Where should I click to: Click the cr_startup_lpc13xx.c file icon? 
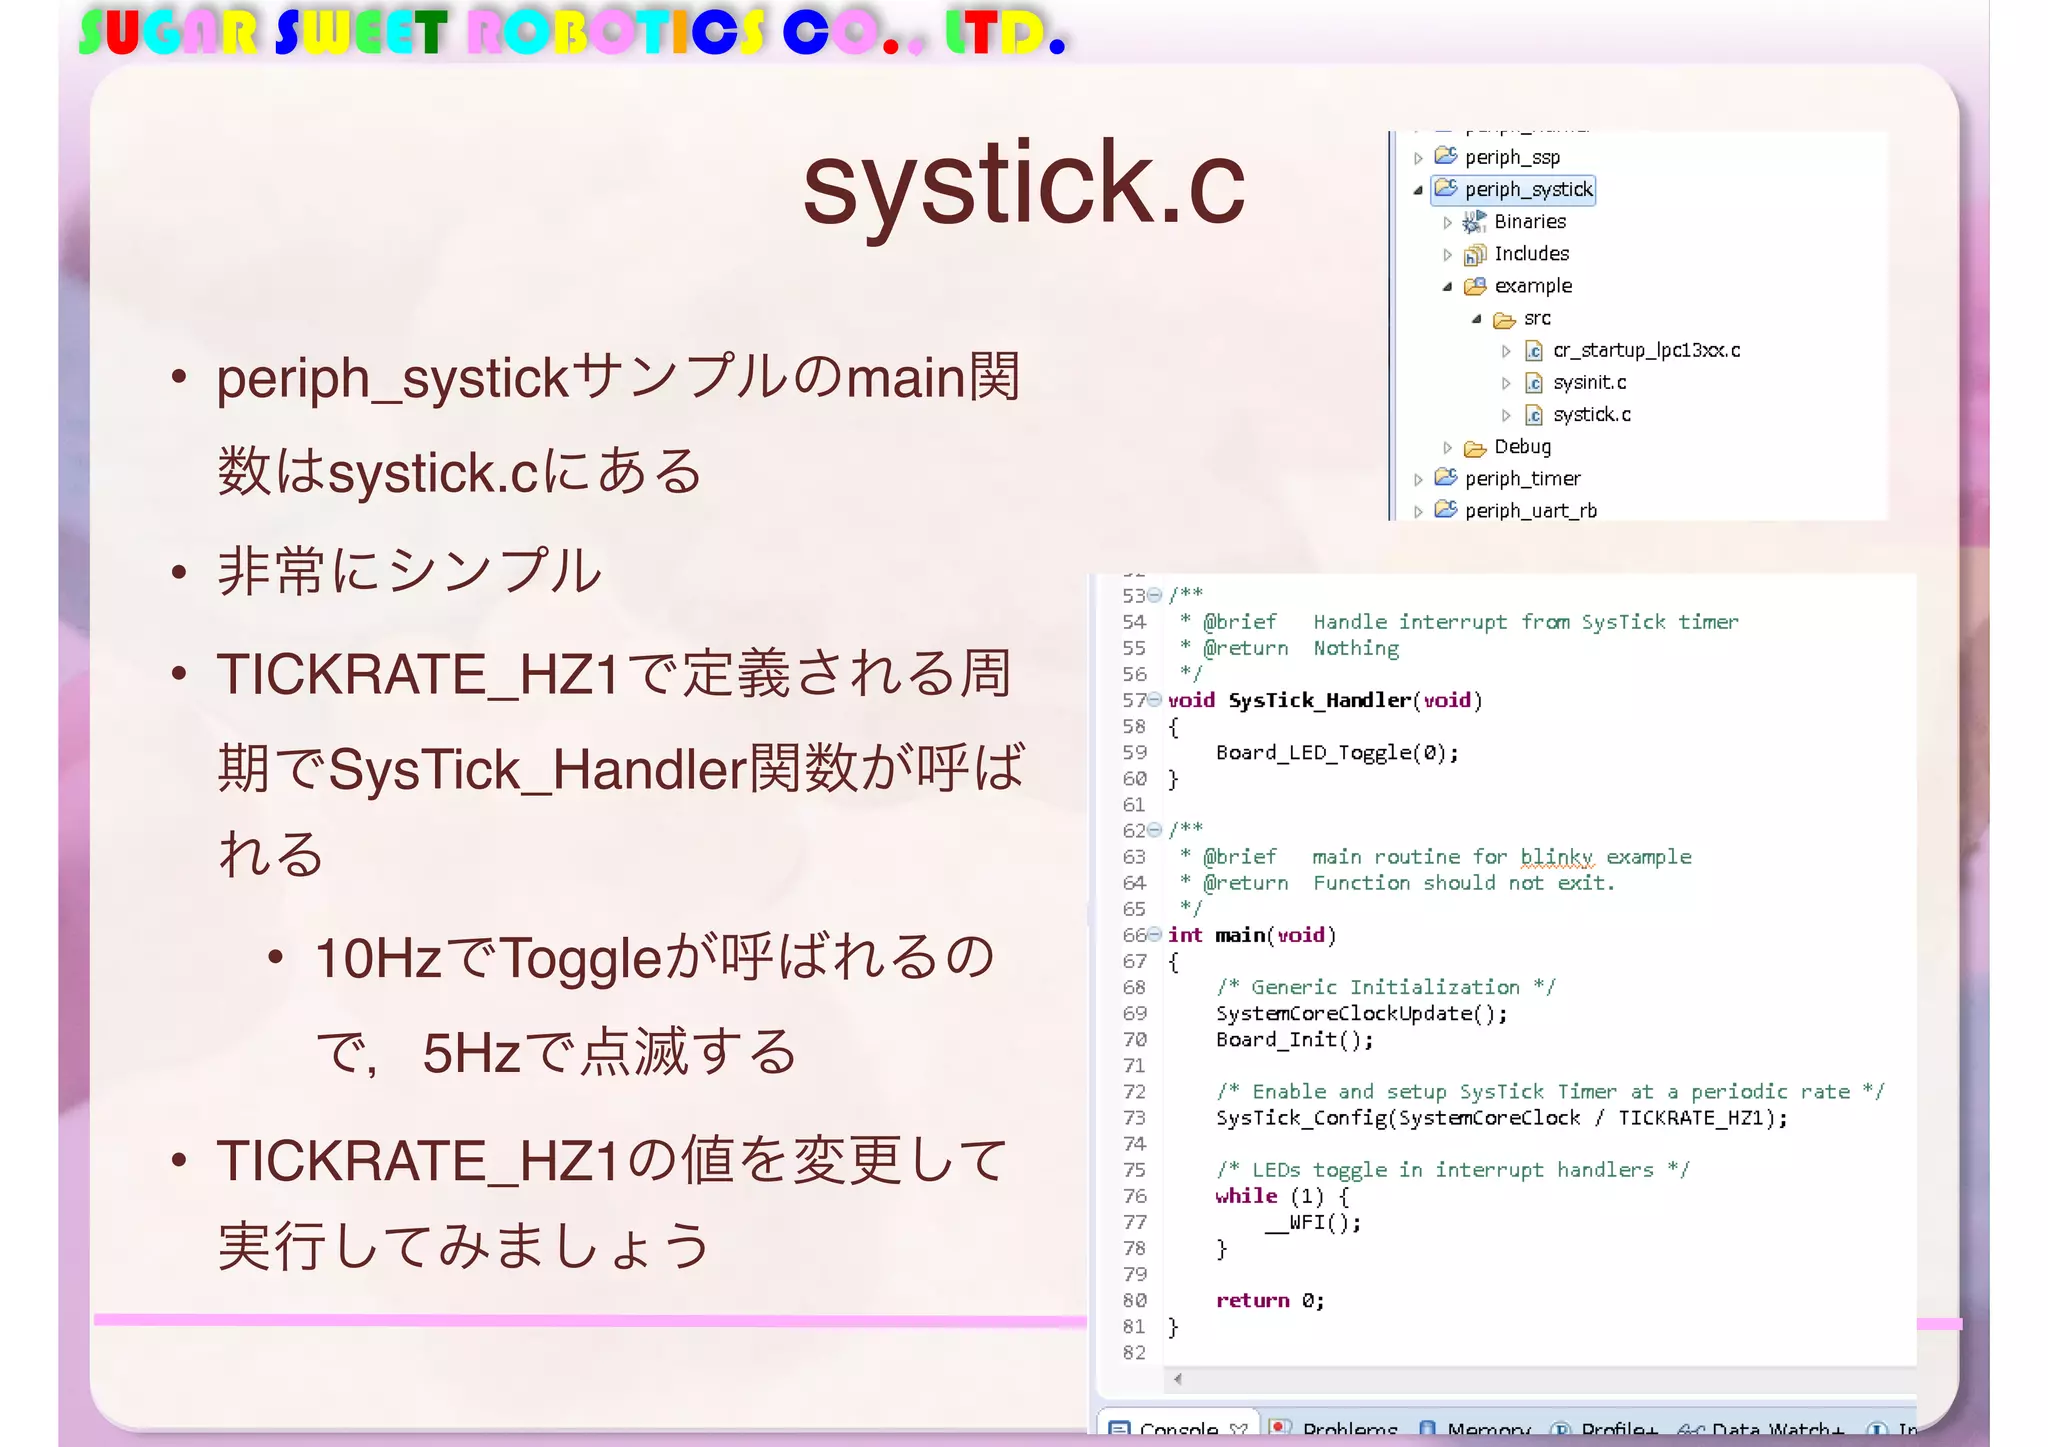tap(1533, 351)
